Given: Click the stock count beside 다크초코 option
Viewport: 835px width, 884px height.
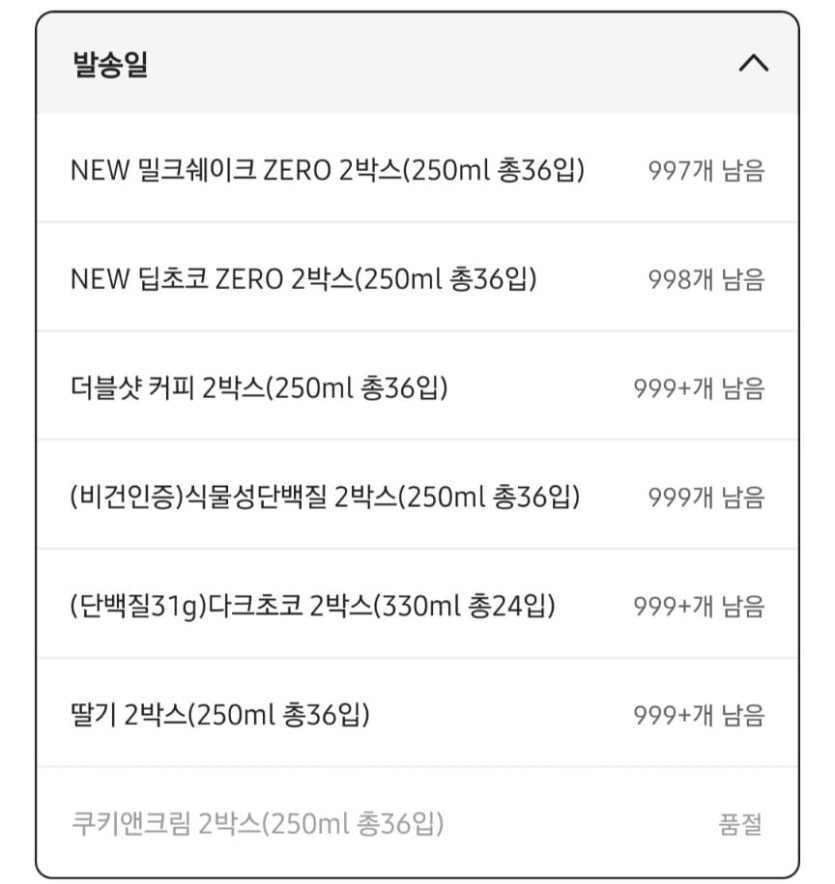Looking at the screenshot, I should click(699, 607).
